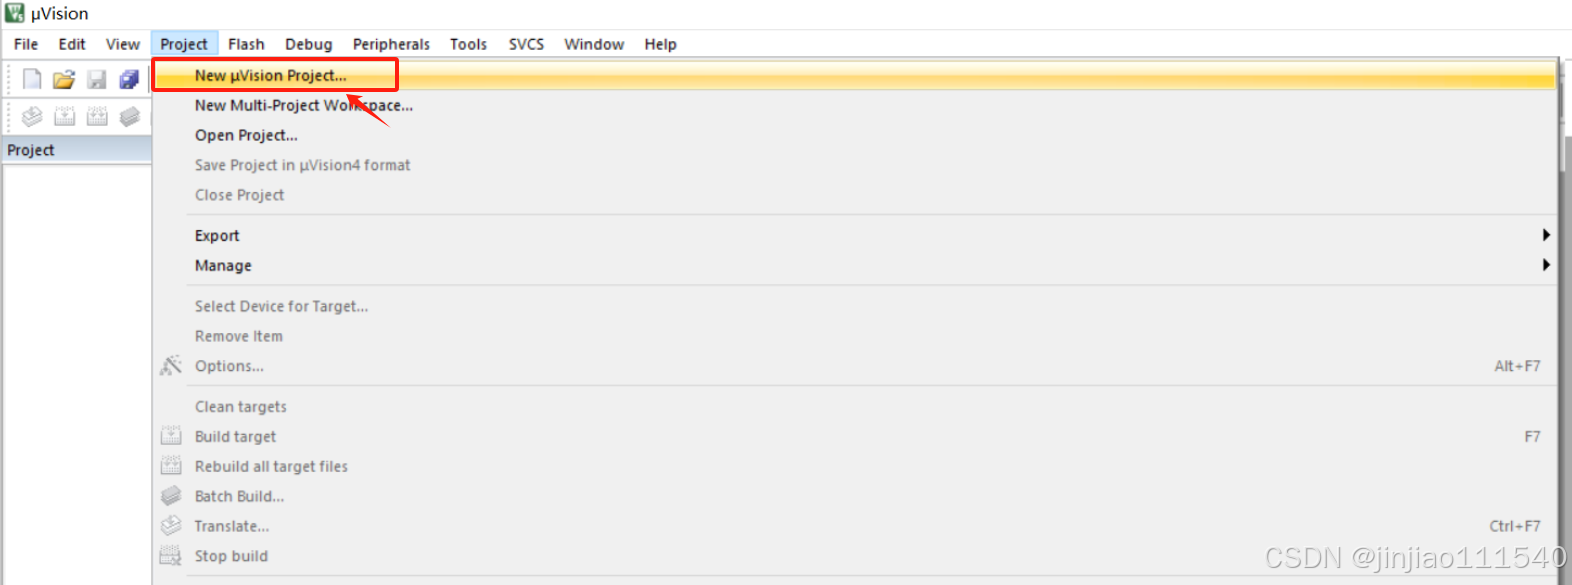Screen dimensions: 1572x585
Task: Click the Save floppy disk icon
Action: (97, 79)
